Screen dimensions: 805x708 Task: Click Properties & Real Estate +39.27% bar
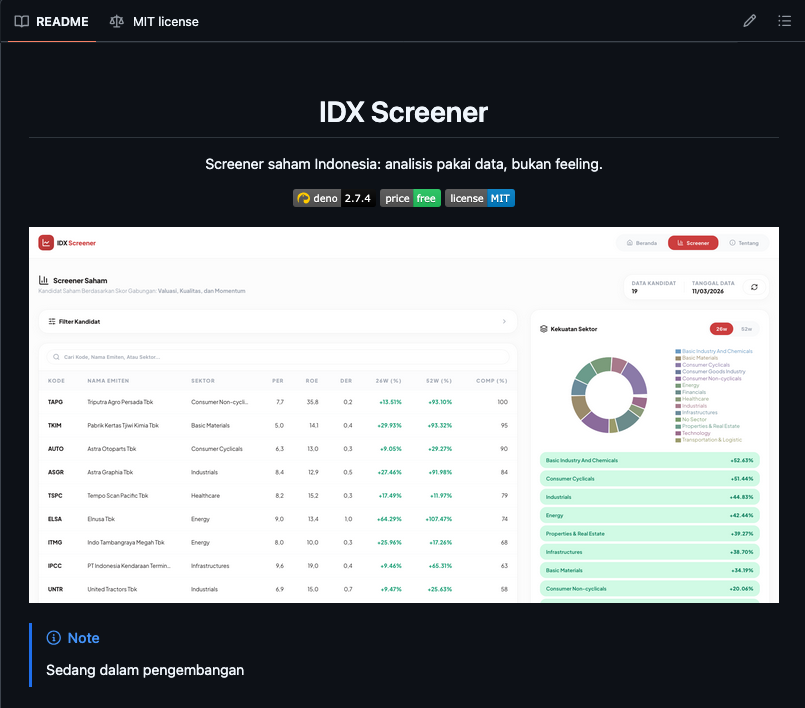649,534
